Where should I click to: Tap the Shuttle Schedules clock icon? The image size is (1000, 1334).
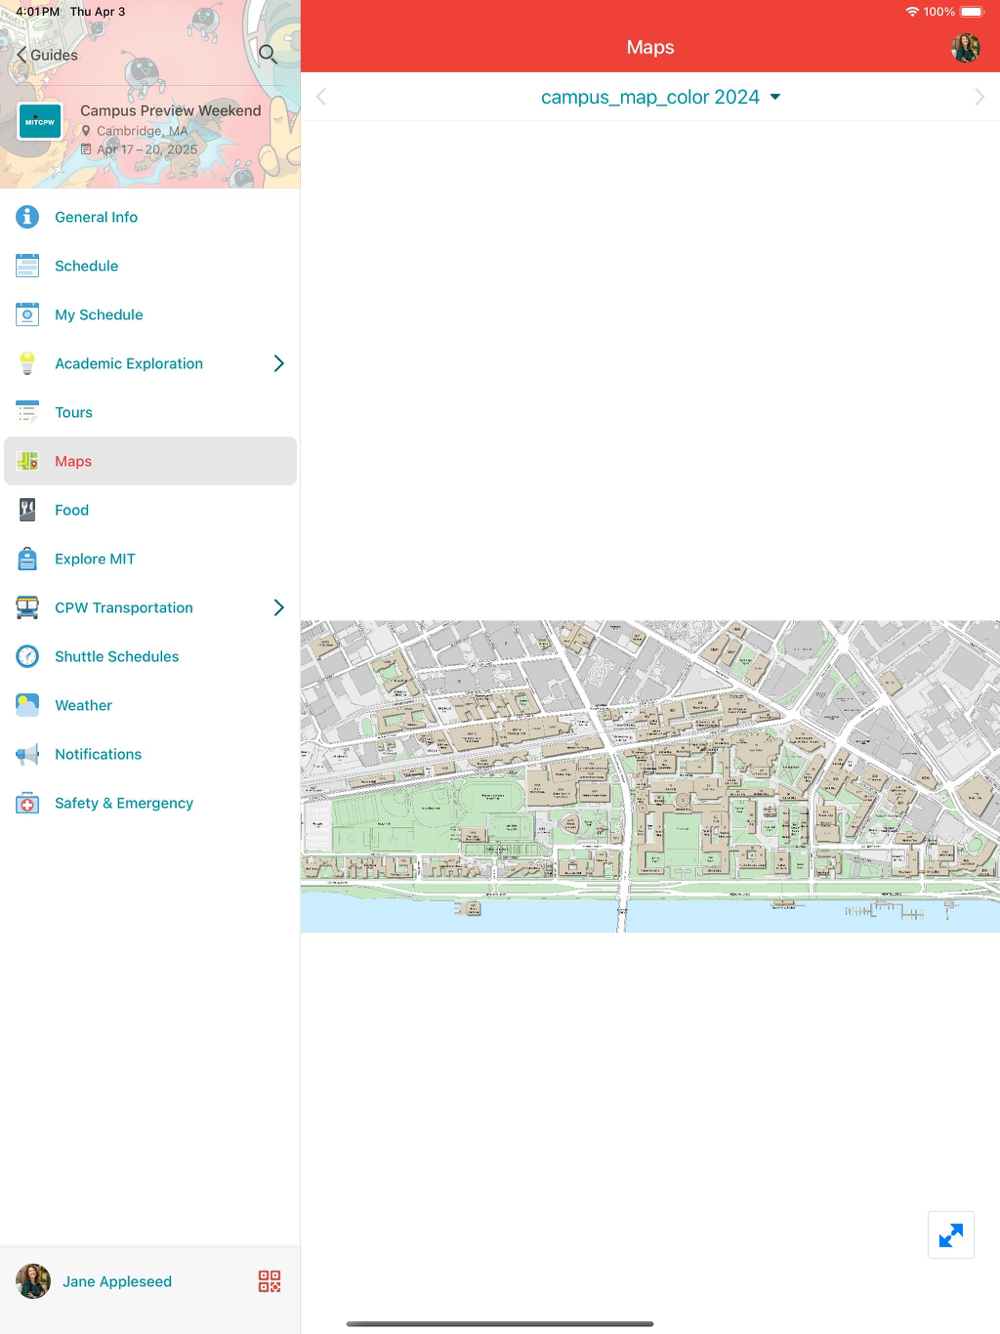click(x=27, y=657)
